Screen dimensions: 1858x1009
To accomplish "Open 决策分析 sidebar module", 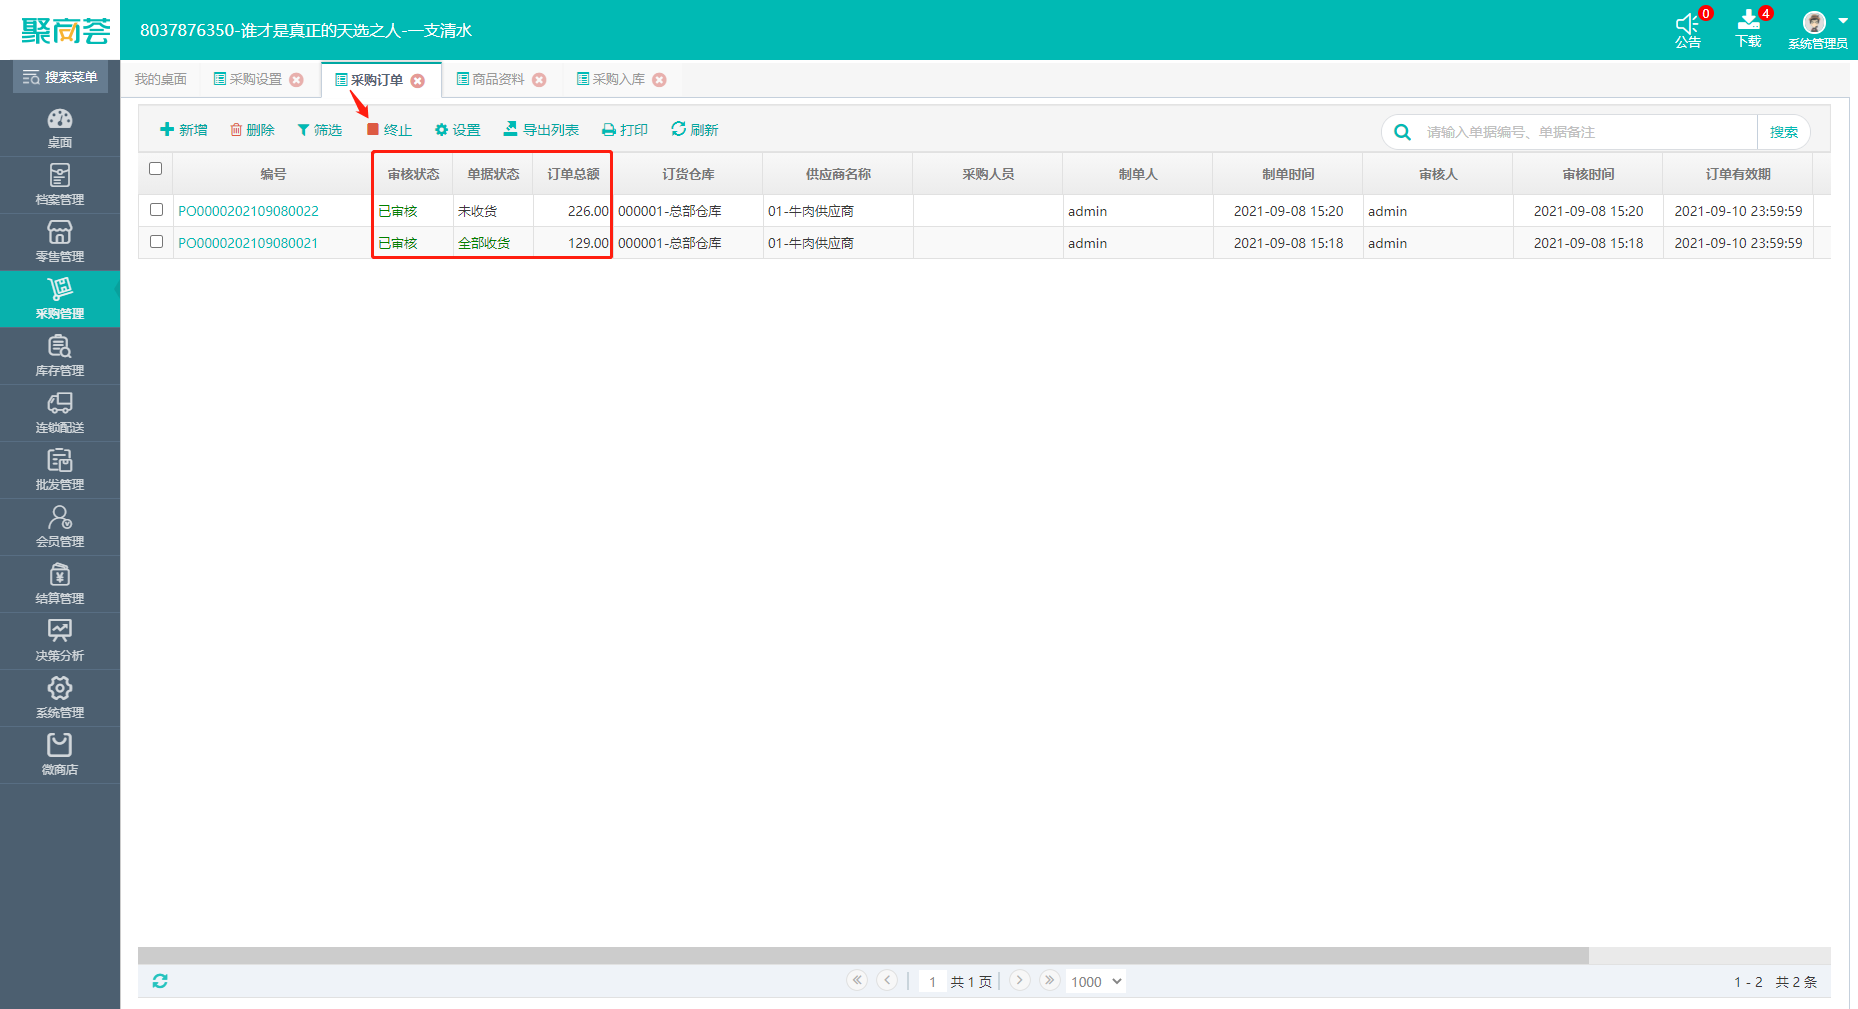I will coord(60,641).
